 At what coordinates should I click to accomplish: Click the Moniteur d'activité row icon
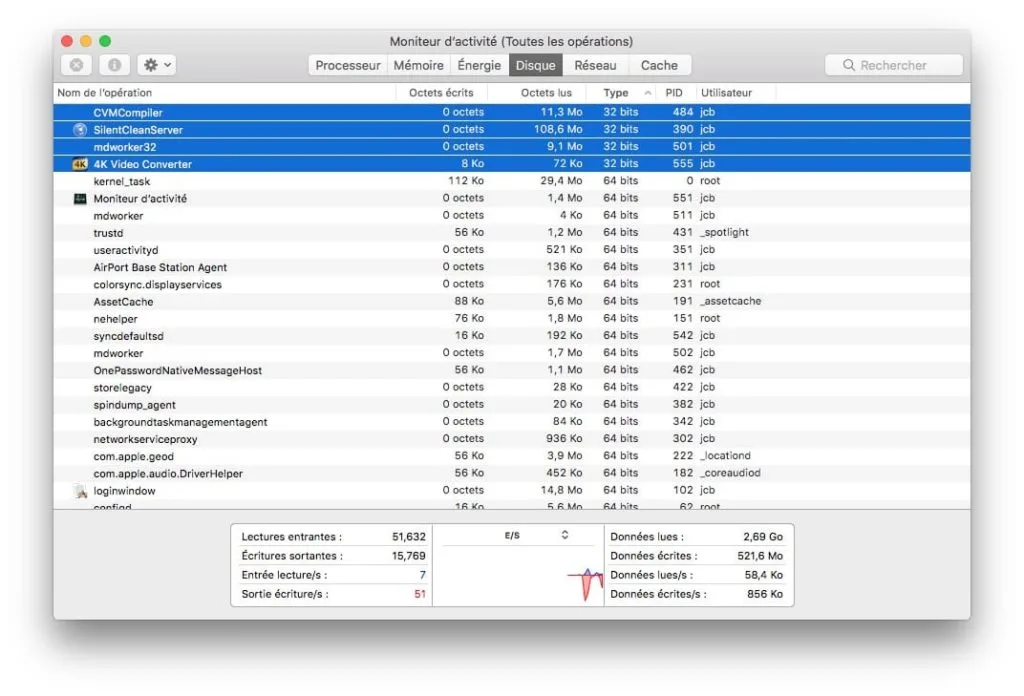[x=80, y=198]
